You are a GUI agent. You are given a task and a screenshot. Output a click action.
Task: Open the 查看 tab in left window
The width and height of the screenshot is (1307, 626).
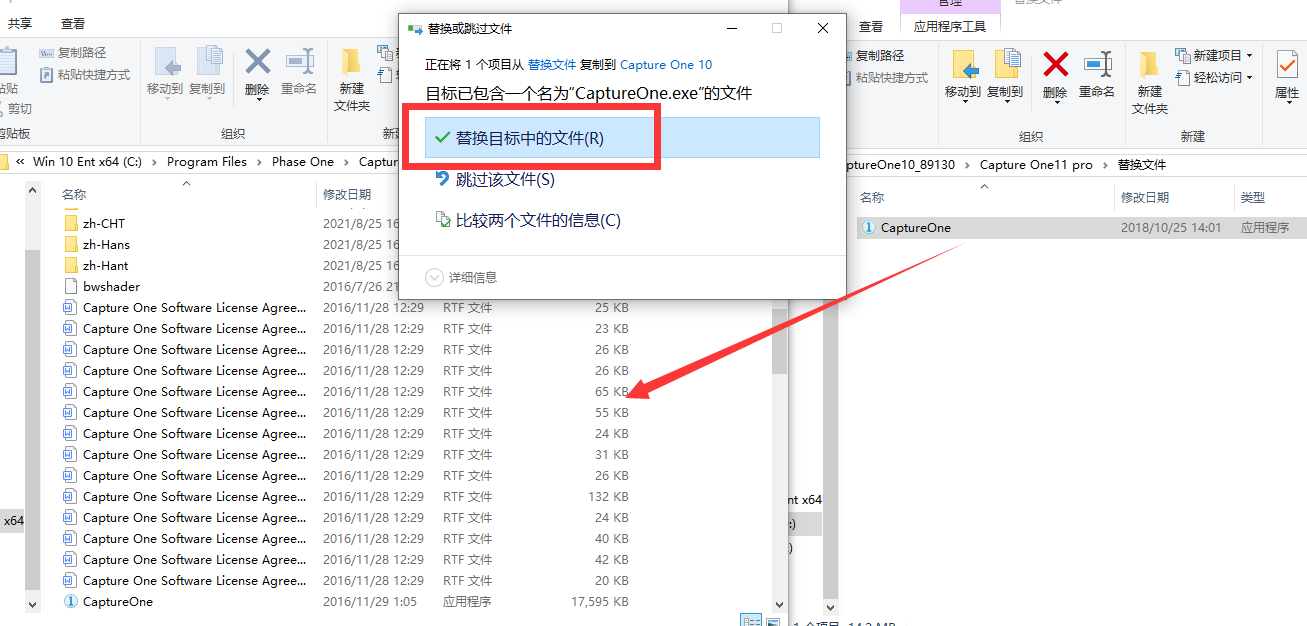point(73,23)
